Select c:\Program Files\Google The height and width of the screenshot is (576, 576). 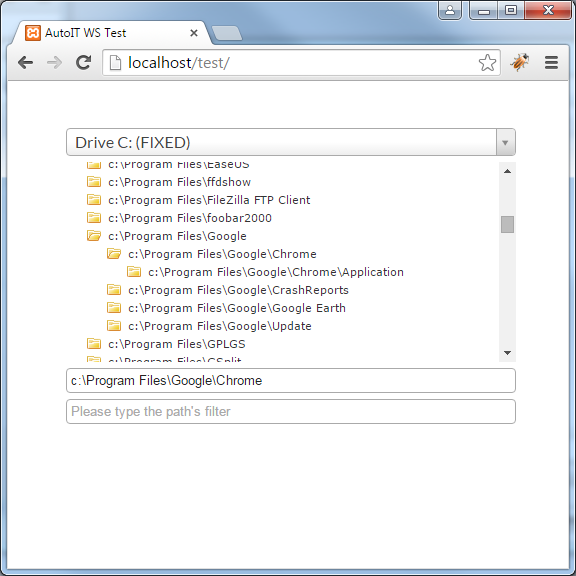[177, 236]
